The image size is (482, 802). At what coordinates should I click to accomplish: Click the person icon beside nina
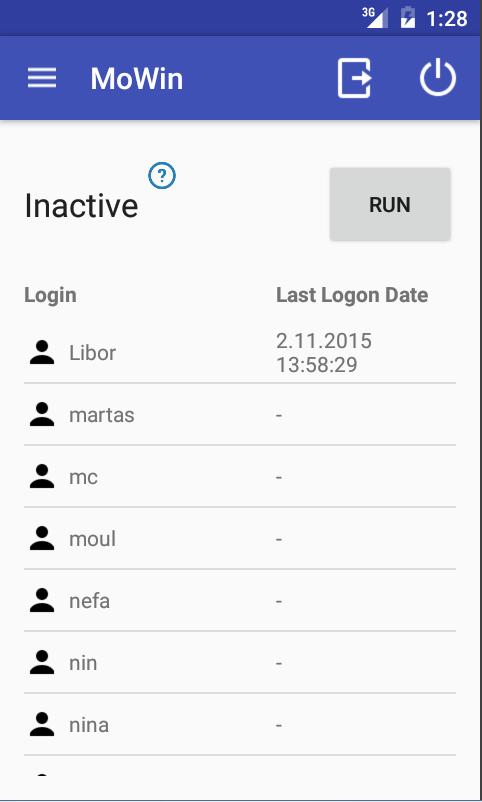[x=42, y=725]
